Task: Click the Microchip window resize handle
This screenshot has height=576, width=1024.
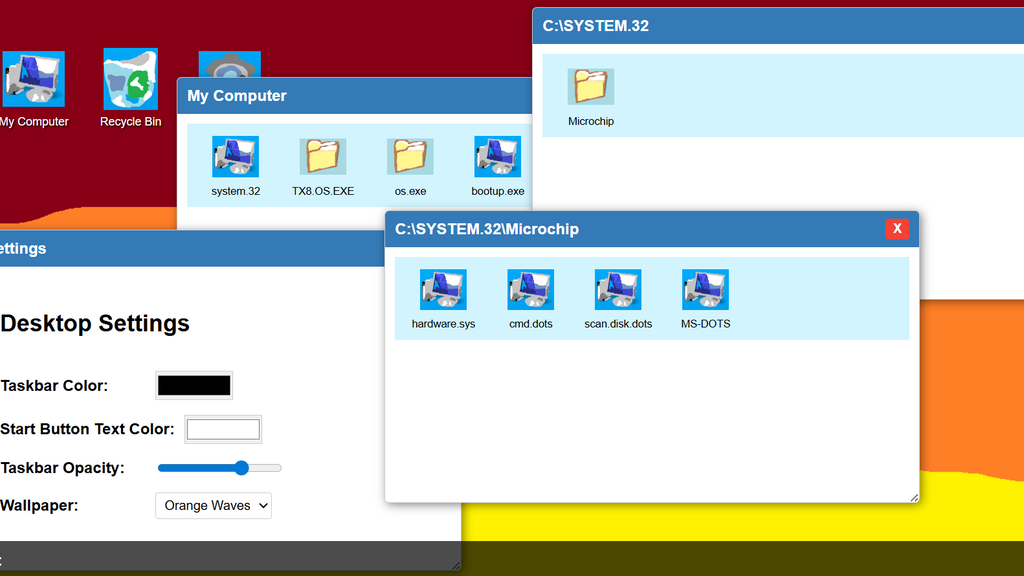Action: tap(913, 497)
